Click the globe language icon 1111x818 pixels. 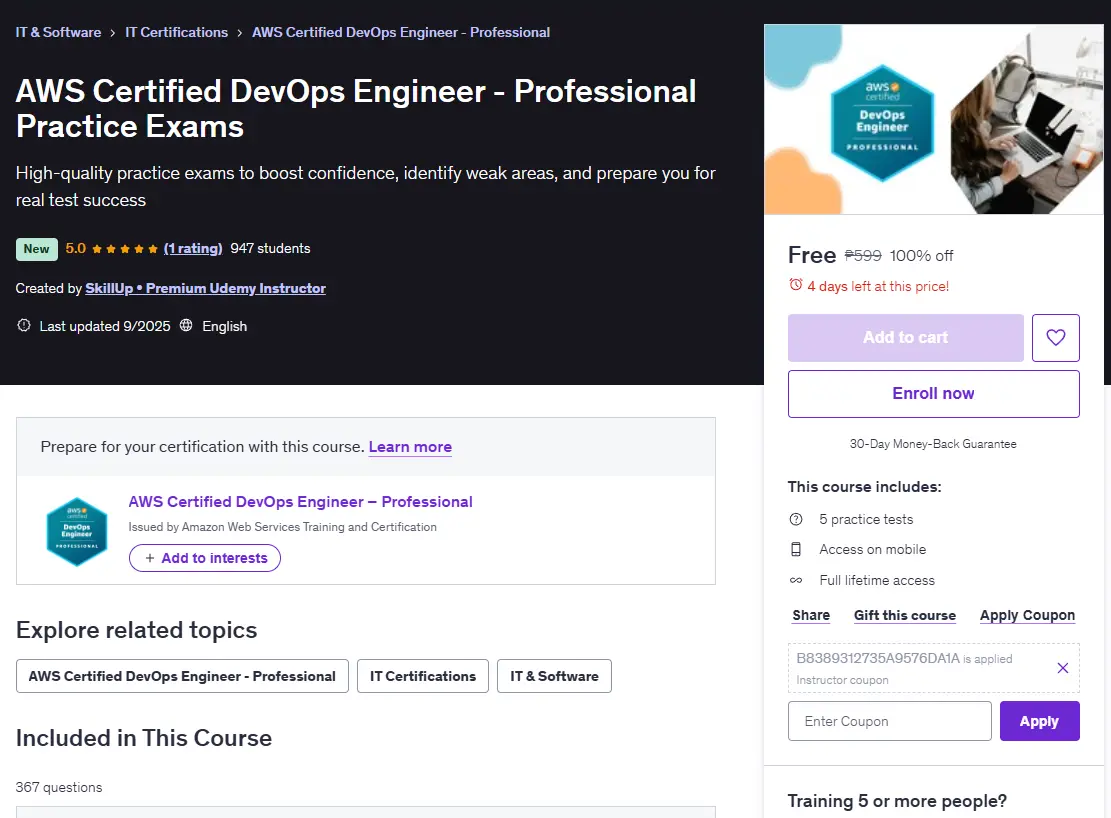pyautogui.click(x=186, y=325)
